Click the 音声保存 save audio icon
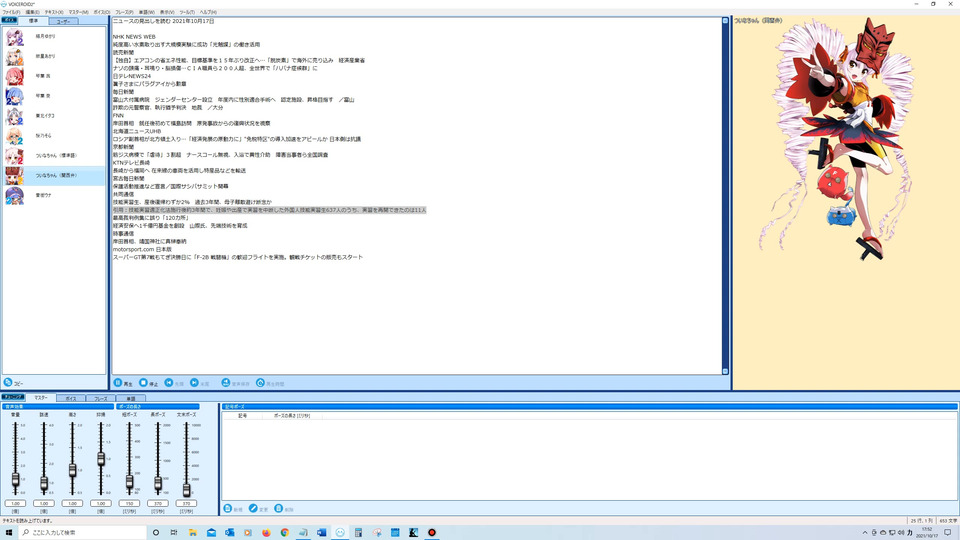960x540 pixels. point(225,383)
